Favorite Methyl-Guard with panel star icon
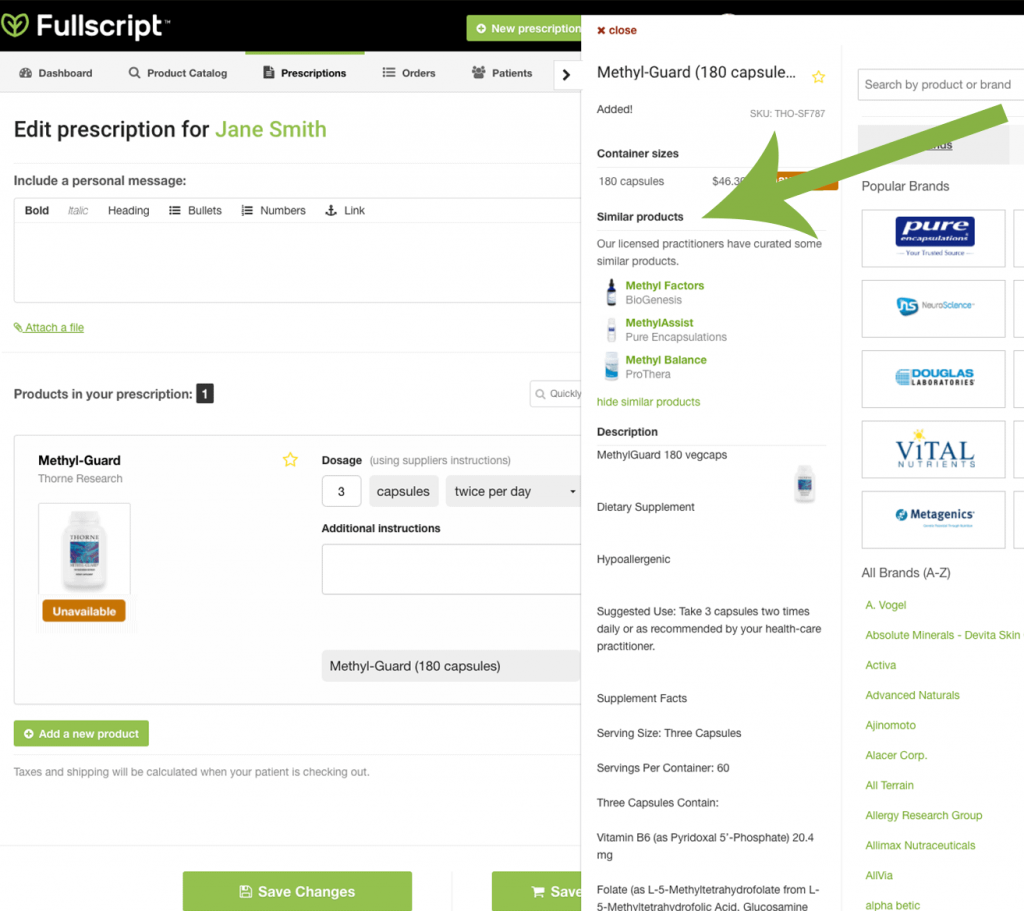The width and height of the screenshot is (1024, 911). (x=818, y=77)
